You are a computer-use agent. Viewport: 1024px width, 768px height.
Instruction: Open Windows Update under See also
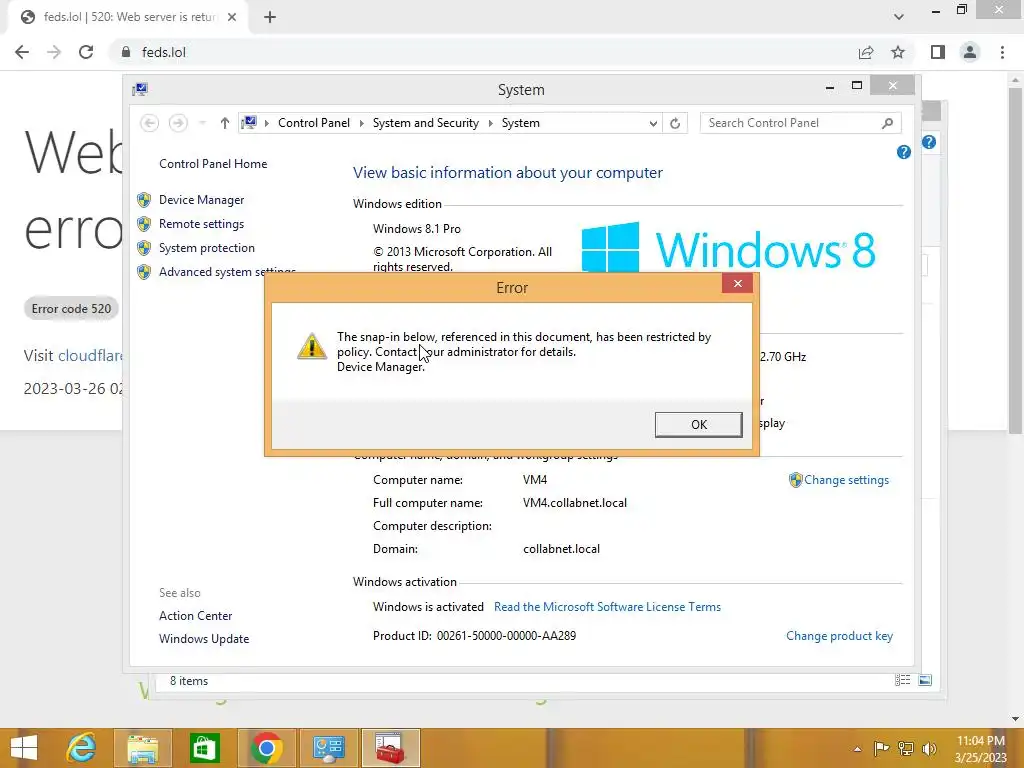click(204, 639)
